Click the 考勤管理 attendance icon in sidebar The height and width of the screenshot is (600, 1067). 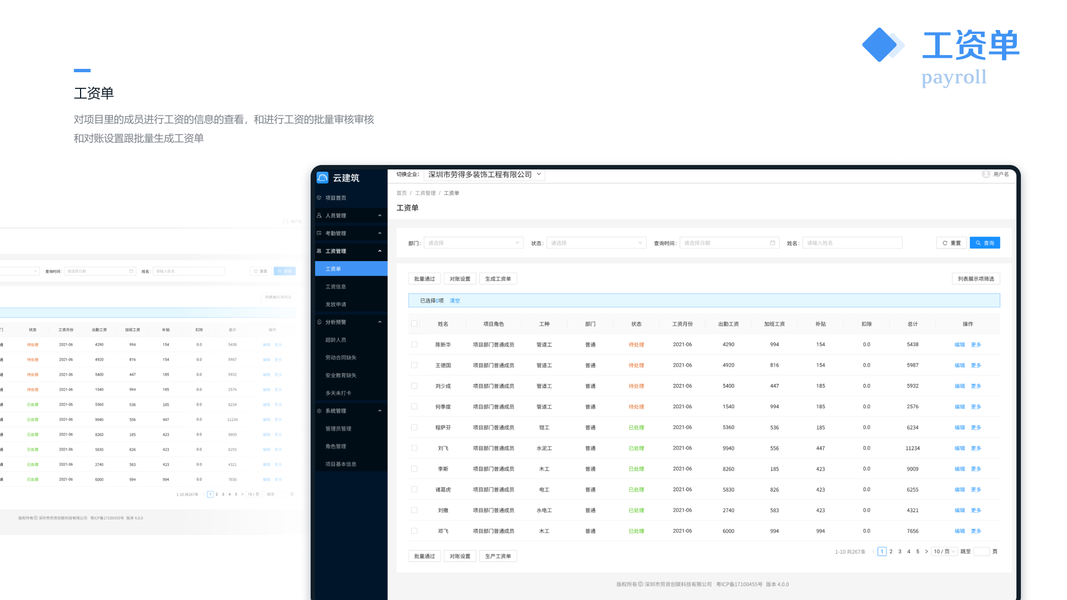pyautogui.click(x=318, y=233)
